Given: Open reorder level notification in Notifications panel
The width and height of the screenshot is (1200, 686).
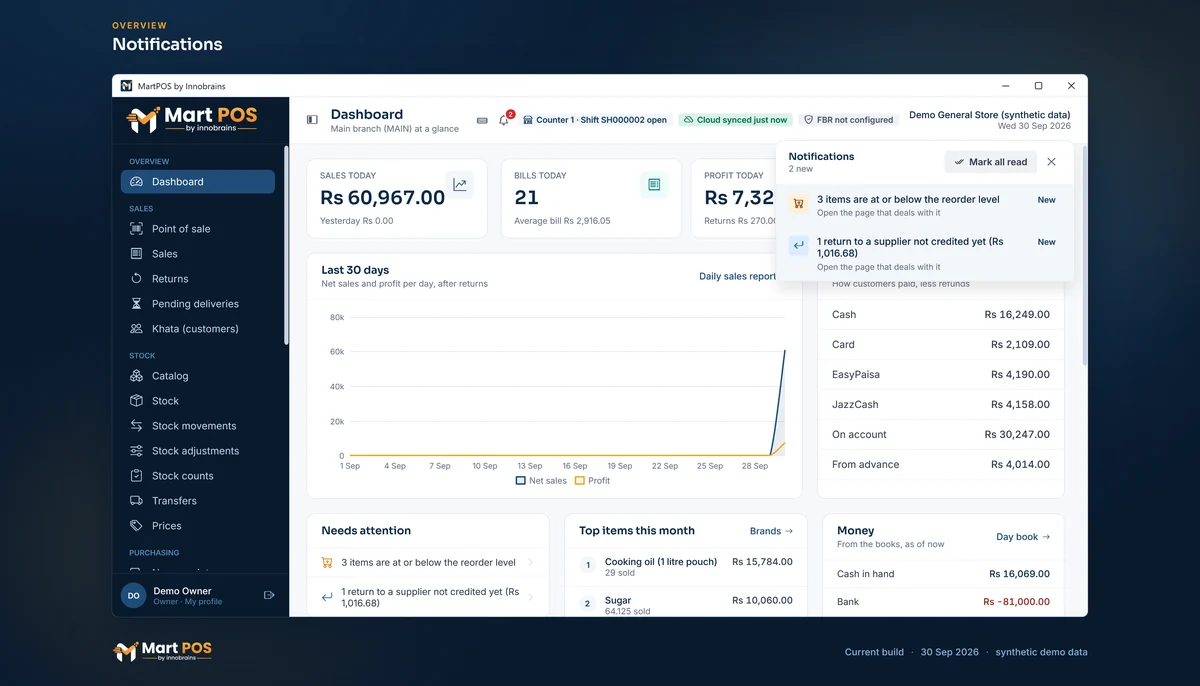Looking at the screenshot, I should pyautogui.click(x=925, y=205).
